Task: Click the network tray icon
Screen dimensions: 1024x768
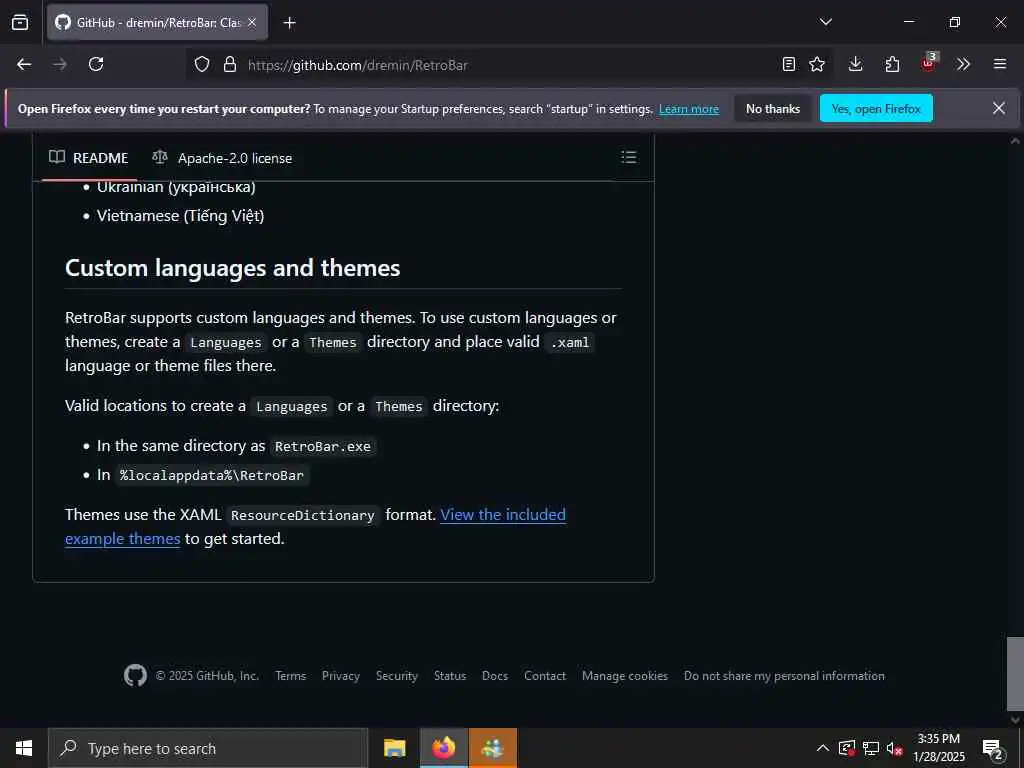Action: pos(871,748)
